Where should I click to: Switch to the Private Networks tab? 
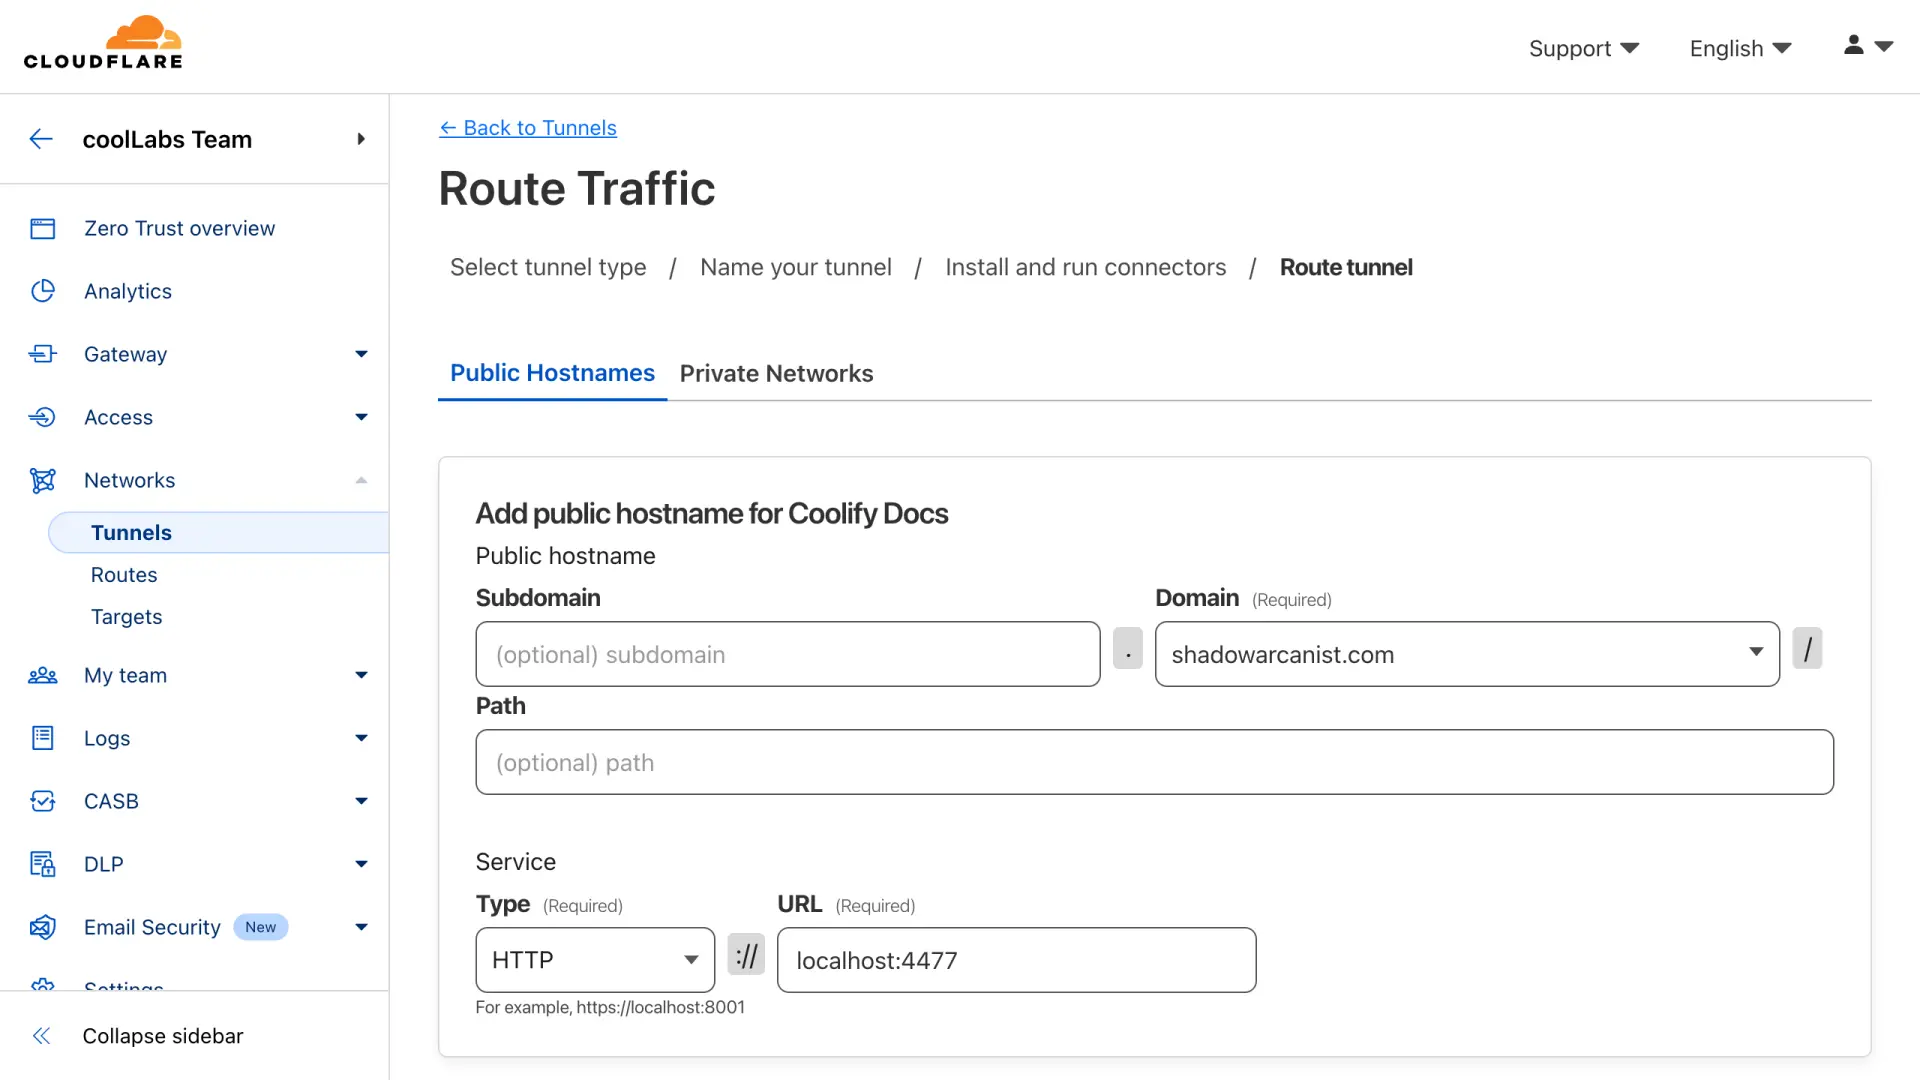pyautogui.click(x=776, y=373)
